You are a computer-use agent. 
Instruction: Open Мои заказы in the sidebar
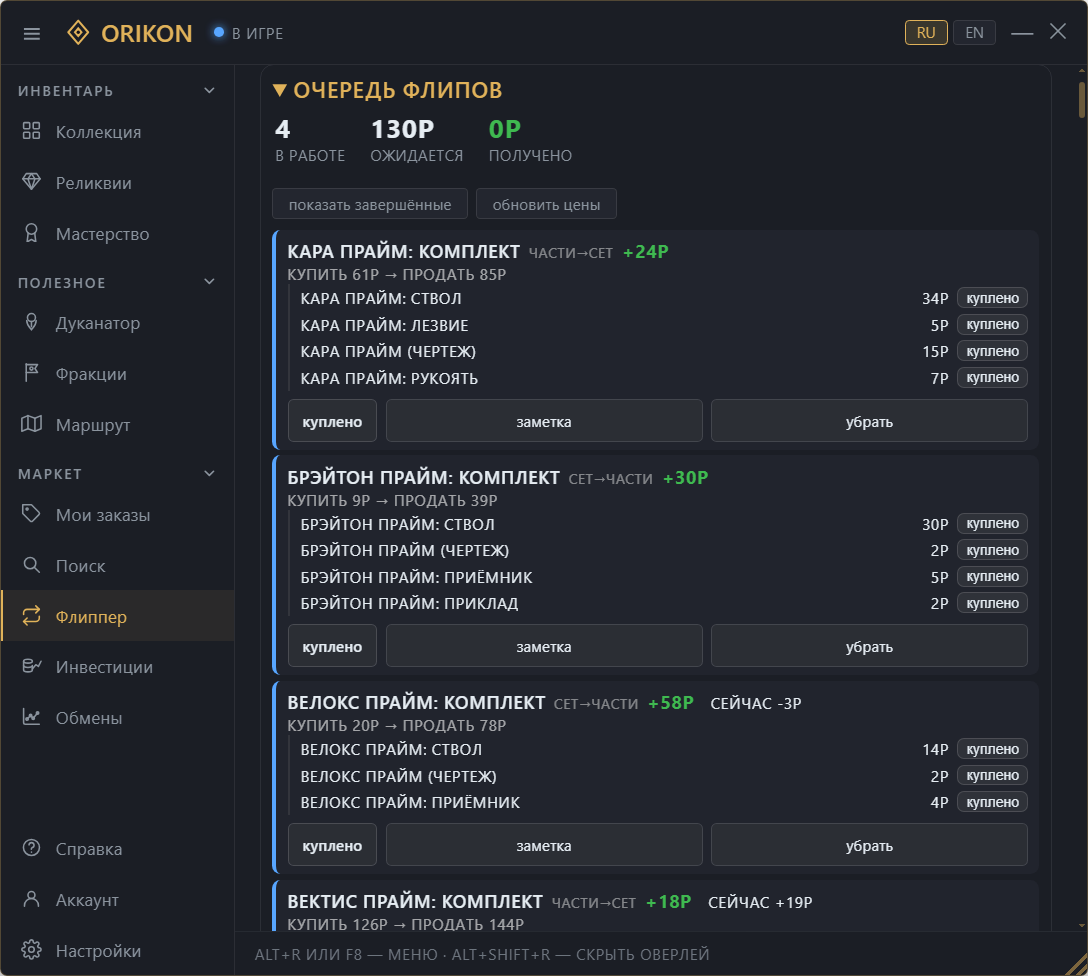coord(118,515)
